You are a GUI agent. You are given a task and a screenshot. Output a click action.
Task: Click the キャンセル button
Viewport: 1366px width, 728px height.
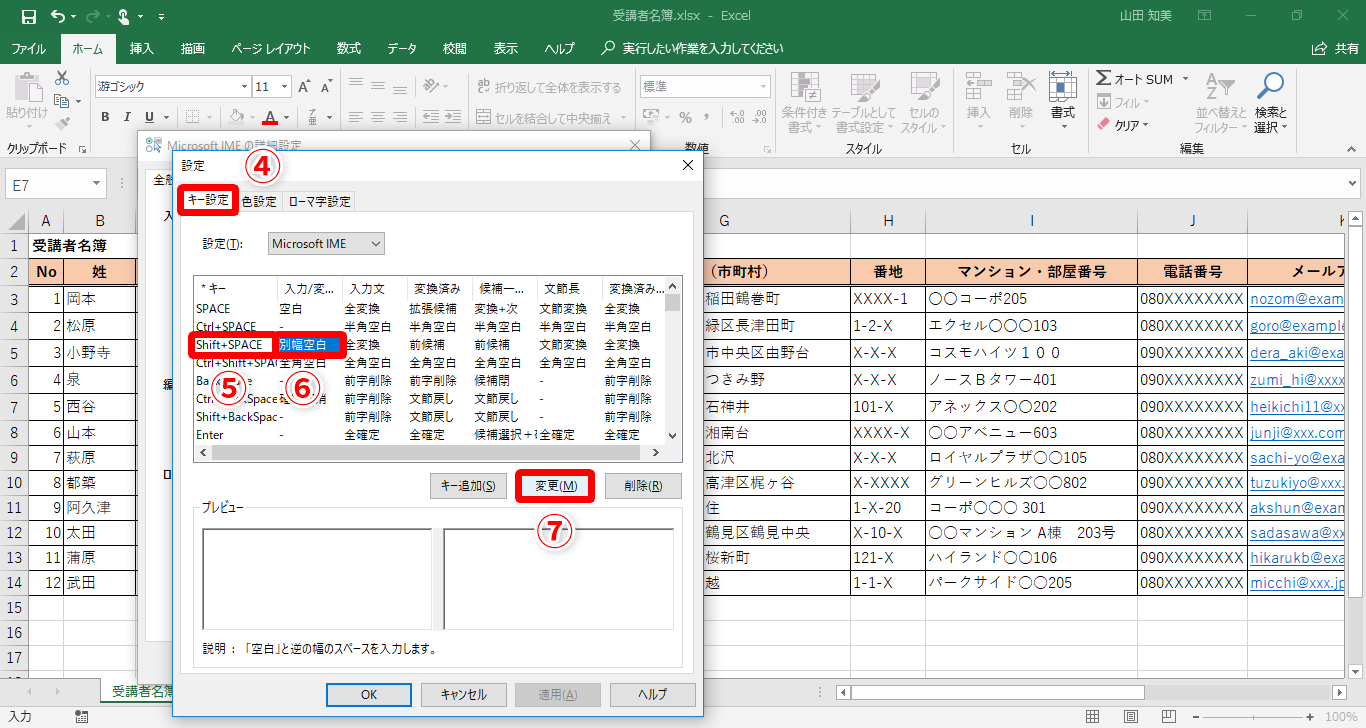pyautogui.click(x=462, y=695)
